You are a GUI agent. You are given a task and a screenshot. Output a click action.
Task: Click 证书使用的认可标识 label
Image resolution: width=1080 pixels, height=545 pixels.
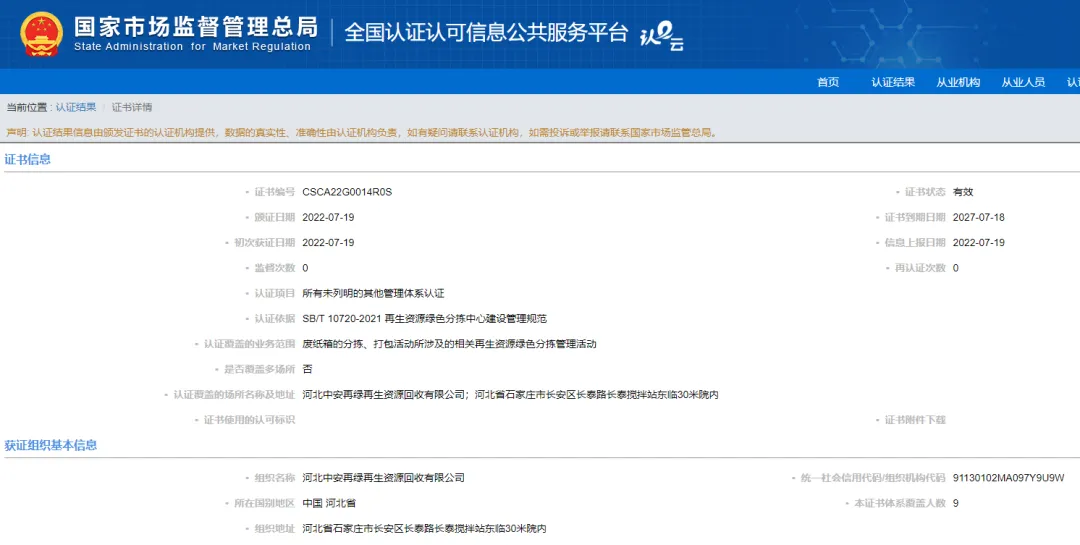click(x=249, y=420)
